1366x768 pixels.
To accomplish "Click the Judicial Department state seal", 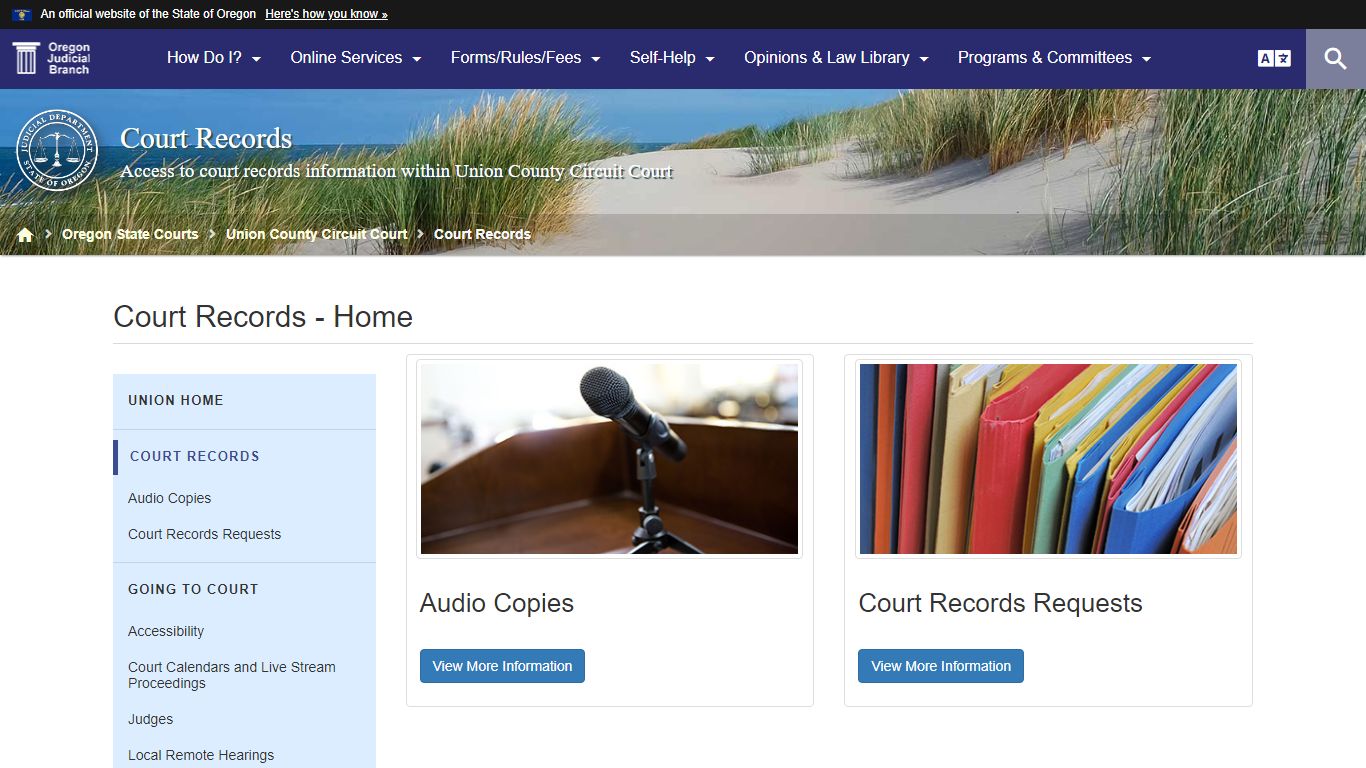I will [58, 150].
